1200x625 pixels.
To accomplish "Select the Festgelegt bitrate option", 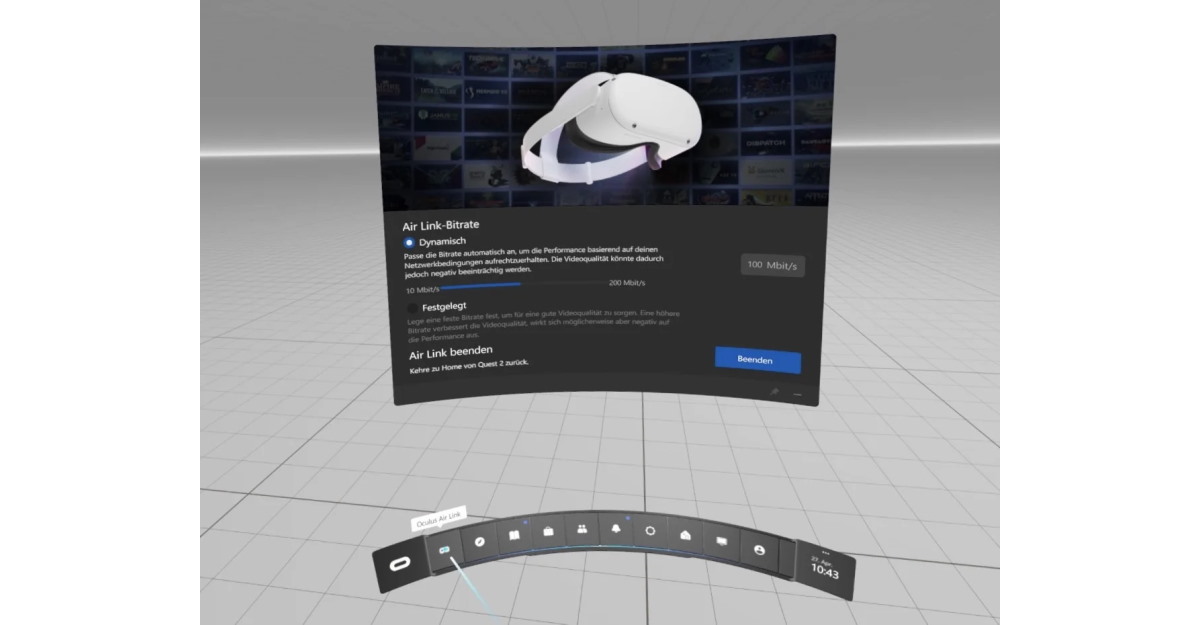I will [x=412, y=306].
